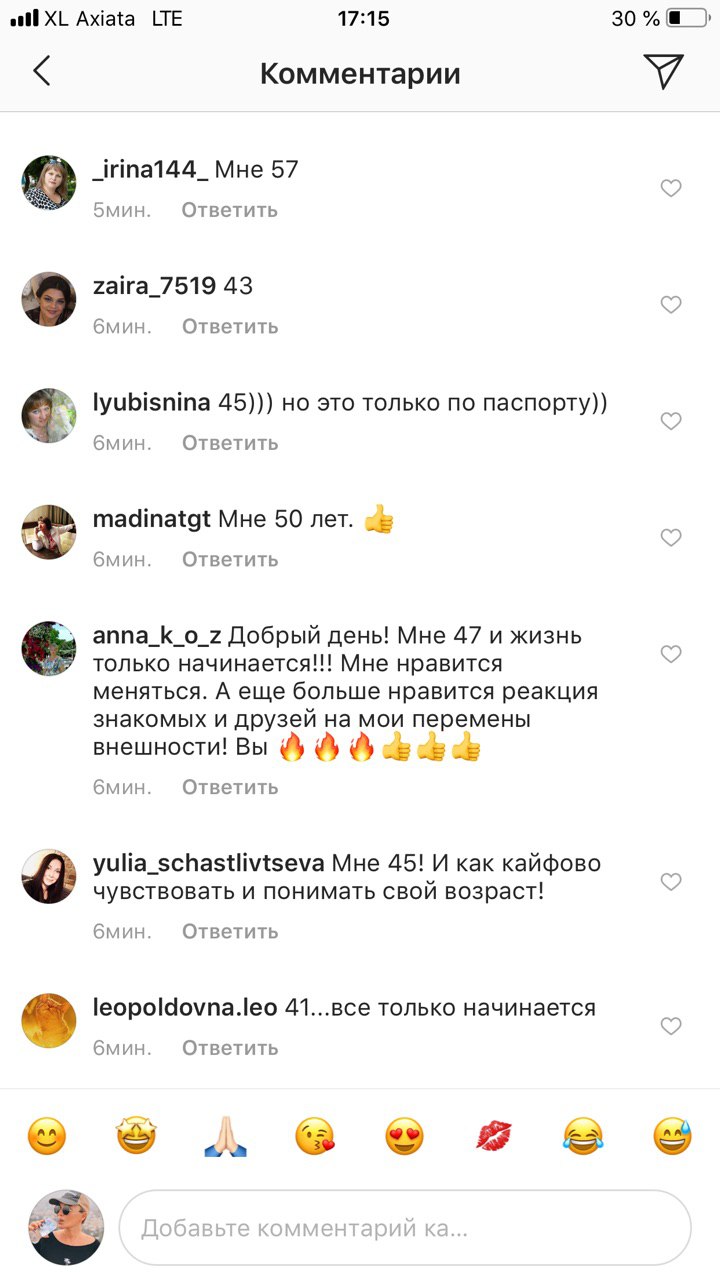Image resolution: width=720 pixels, height=1280 pixels.
Task: View _irina144_'s avatar thumbnail
Action: click(x=49, y=183)
